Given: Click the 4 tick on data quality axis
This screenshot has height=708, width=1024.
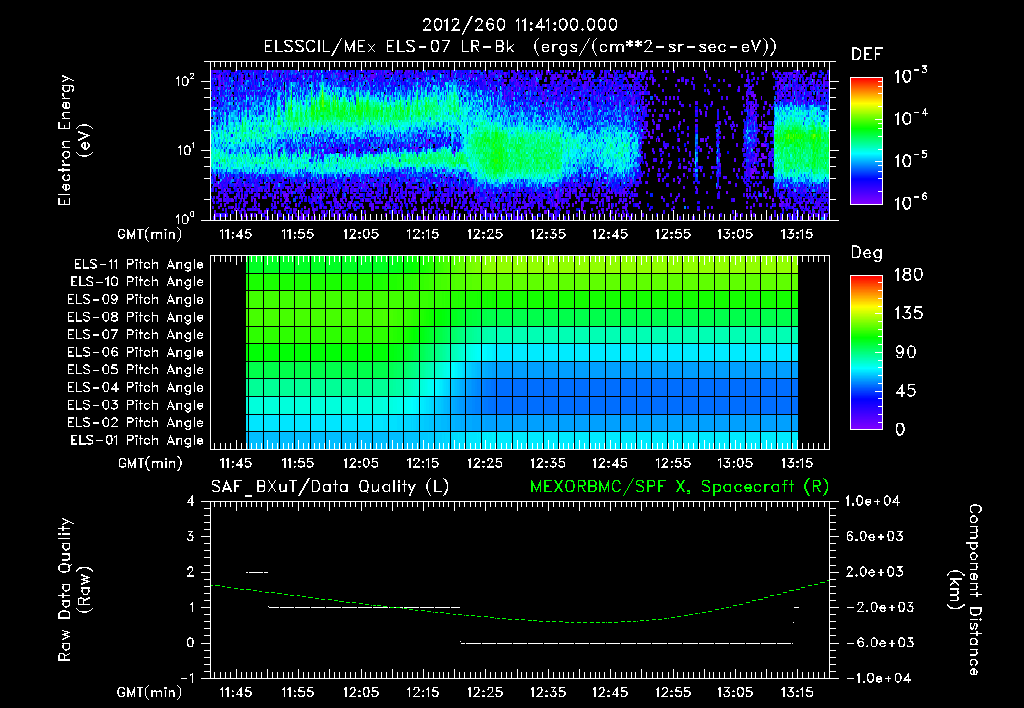Looking at the screenshot, I should click(x=191, y=502).
